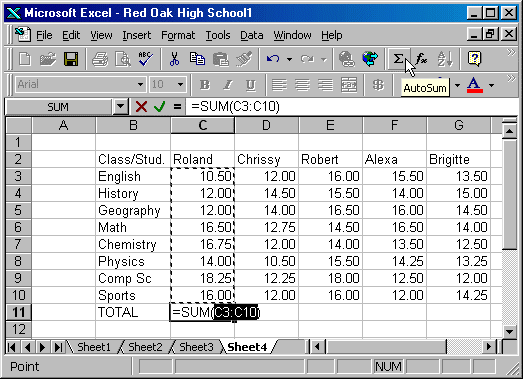Open Fill Color dropdown arrow beside AutoSum tooltip
523x379 pixels.
[457, 85]
